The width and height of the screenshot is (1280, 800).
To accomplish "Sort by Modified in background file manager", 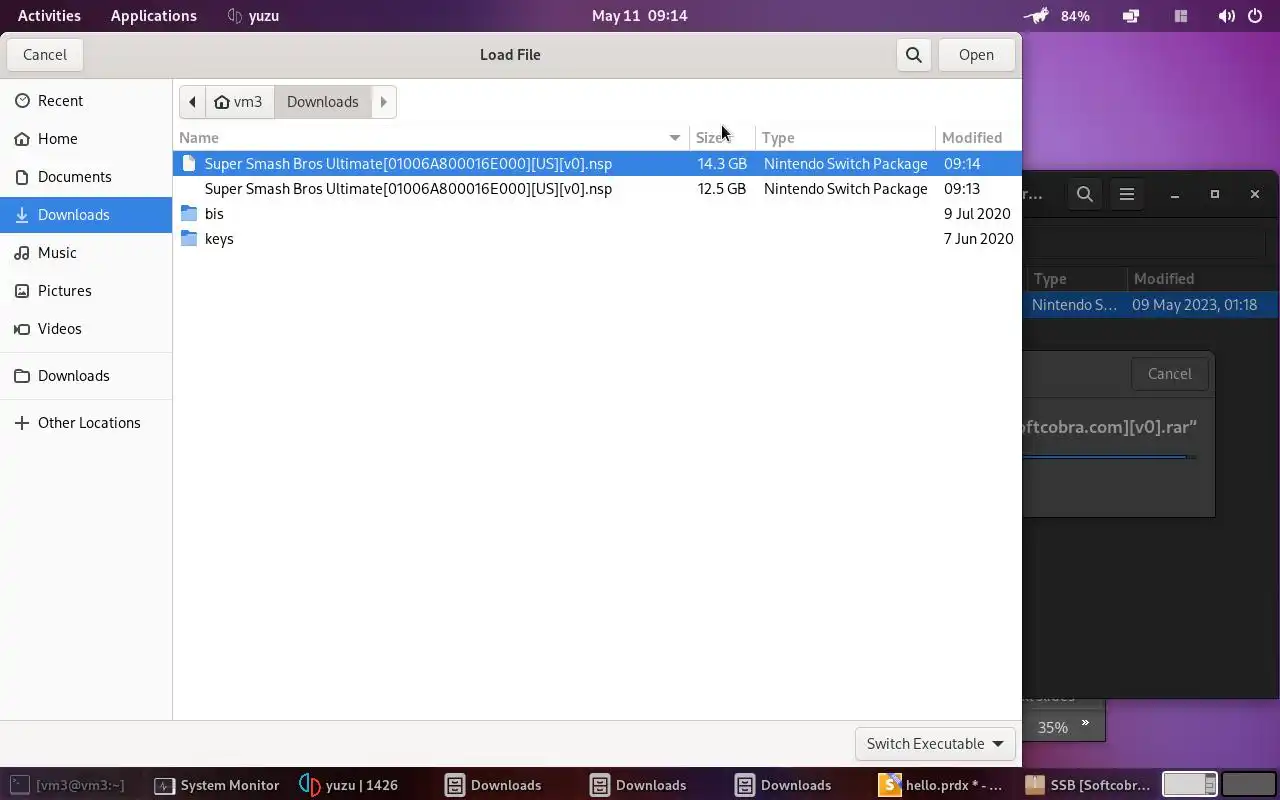I will click(1202, 279).
